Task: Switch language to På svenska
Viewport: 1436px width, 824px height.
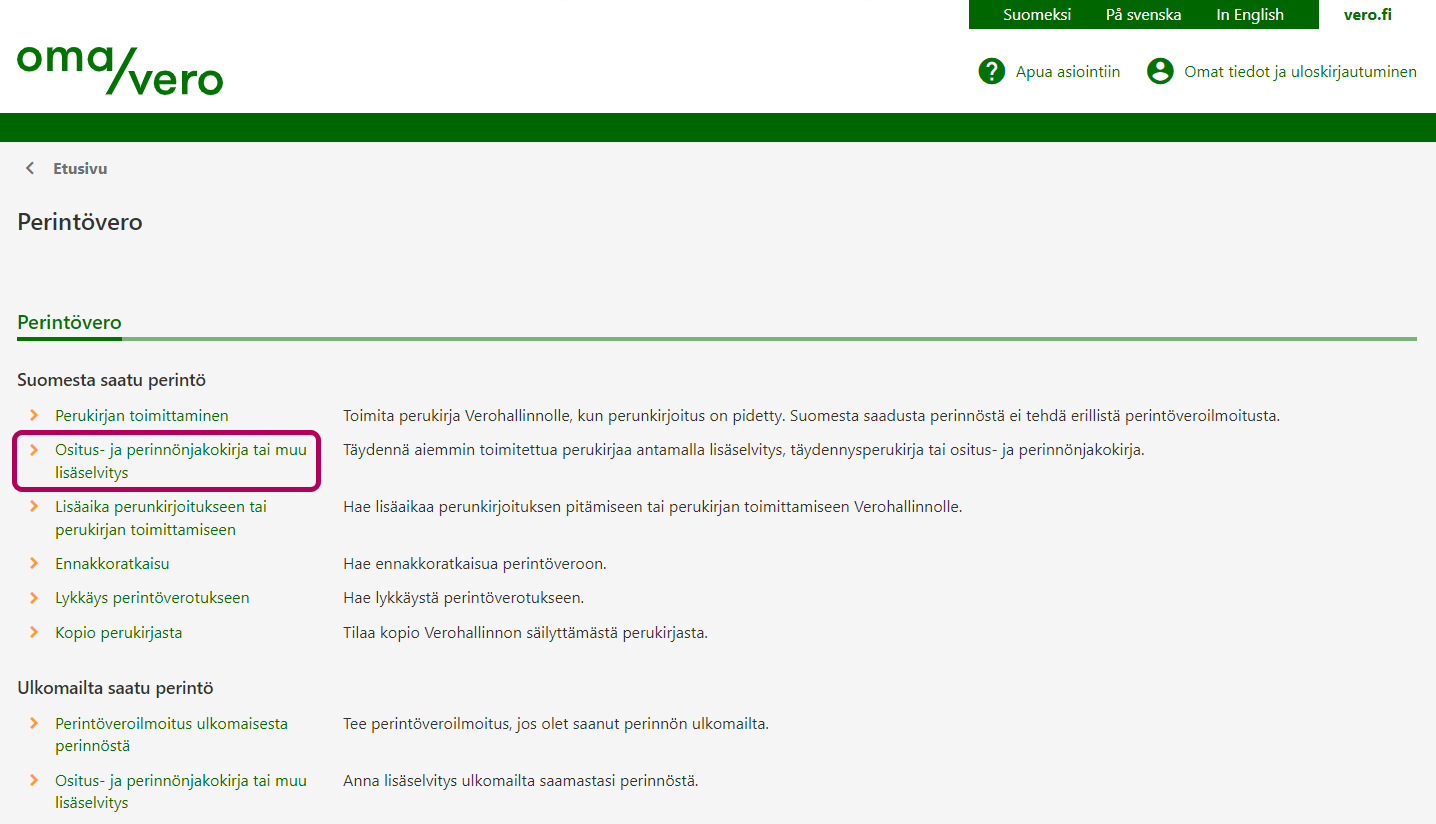Action: pos(1143,15)
